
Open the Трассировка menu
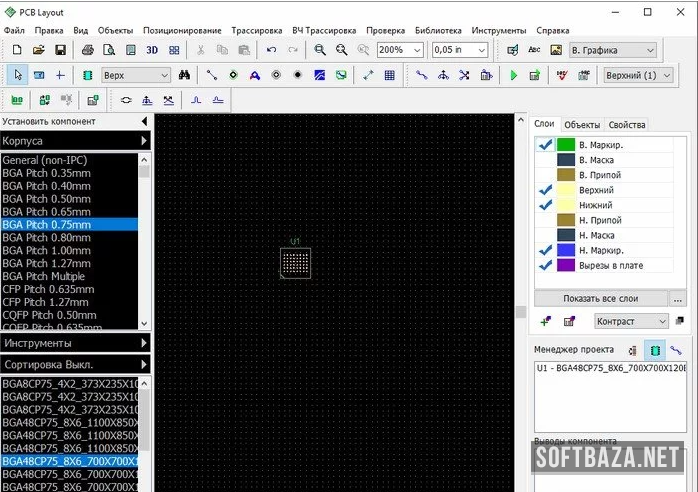(257, 31)
